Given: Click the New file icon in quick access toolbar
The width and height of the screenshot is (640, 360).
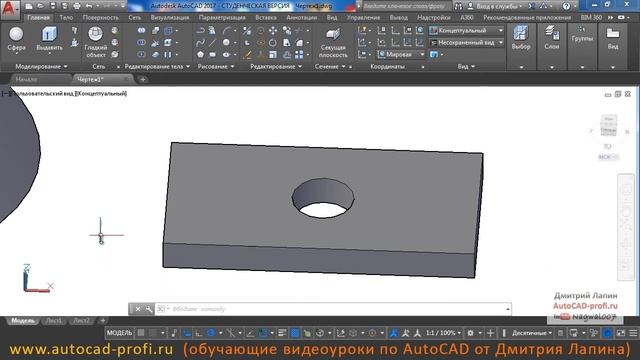Looking at the screenshot, I should (x=29, y=6).
